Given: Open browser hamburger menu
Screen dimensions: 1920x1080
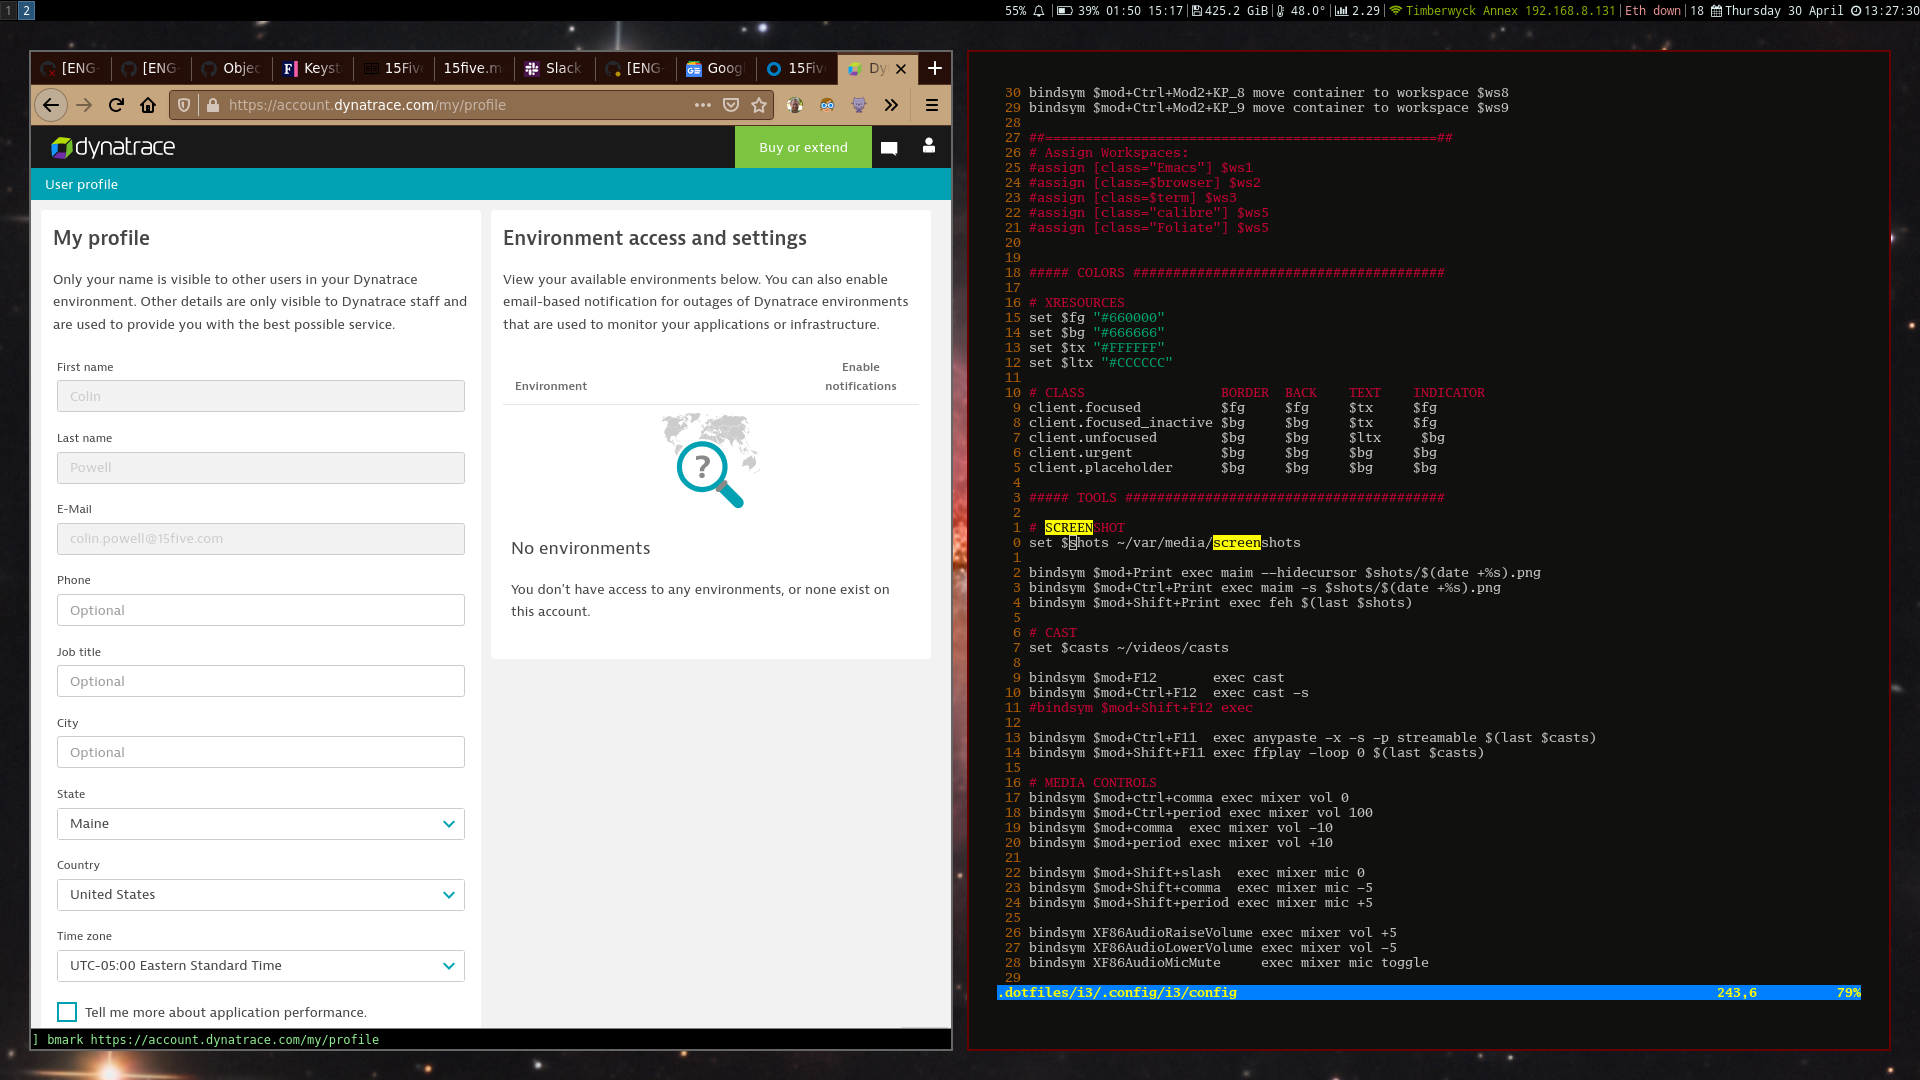Looking at the screenshot, I should pos(931,105).
